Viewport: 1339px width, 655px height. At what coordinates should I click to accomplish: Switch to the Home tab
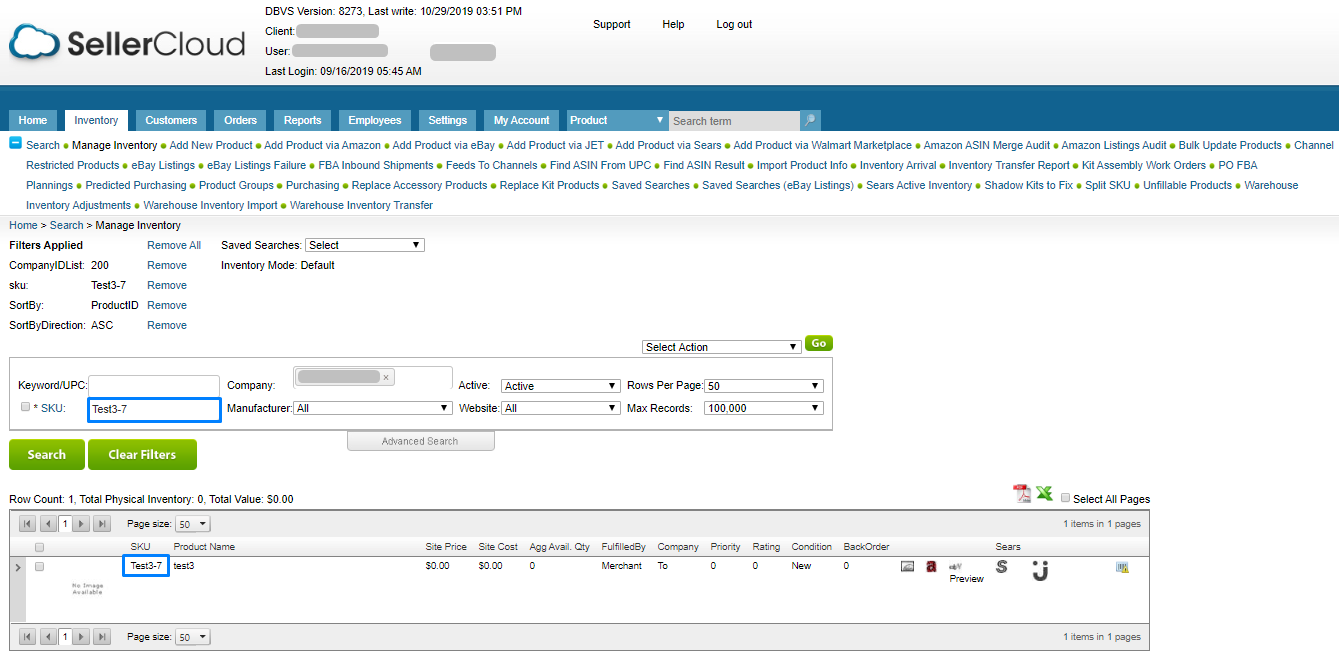click(33, 120)
